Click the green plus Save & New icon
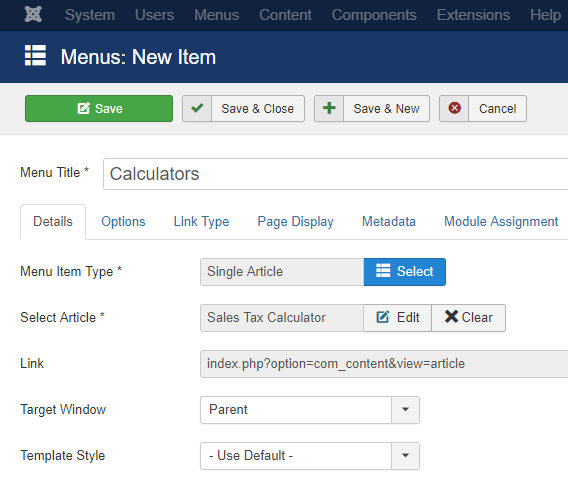The width and height of the screenshot is (568, 489). [329, 108]
